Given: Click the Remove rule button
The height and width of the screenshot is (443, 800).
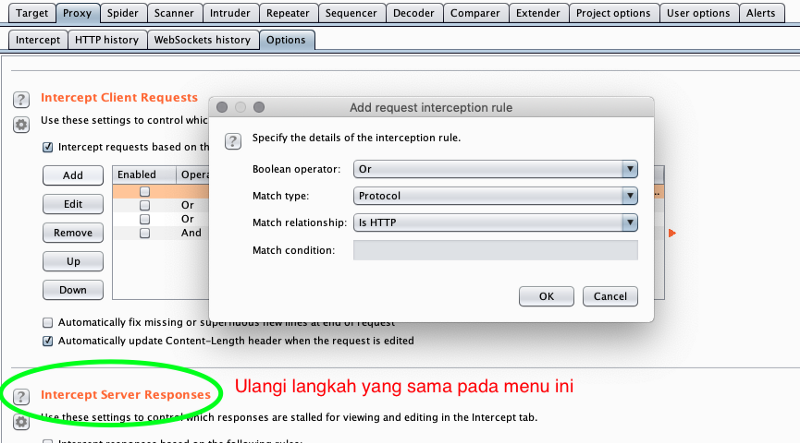Looking at the screenshot, I should pos(73,233).
